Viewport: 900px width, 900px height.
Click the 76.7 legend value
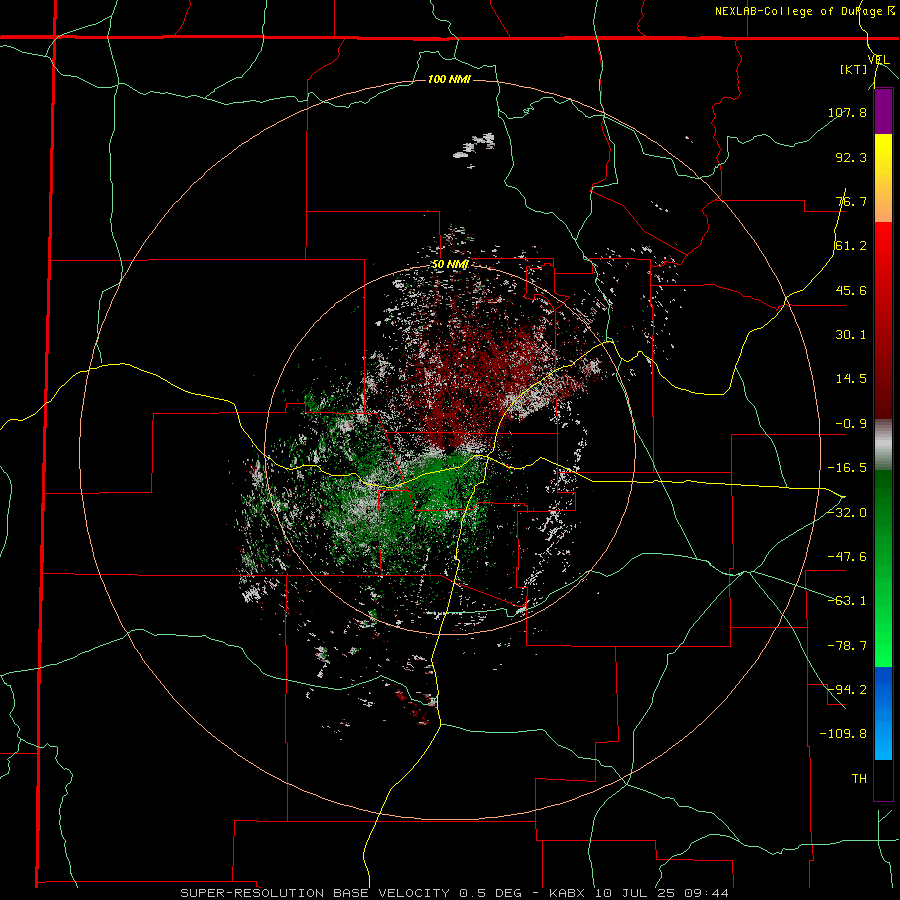851,201
